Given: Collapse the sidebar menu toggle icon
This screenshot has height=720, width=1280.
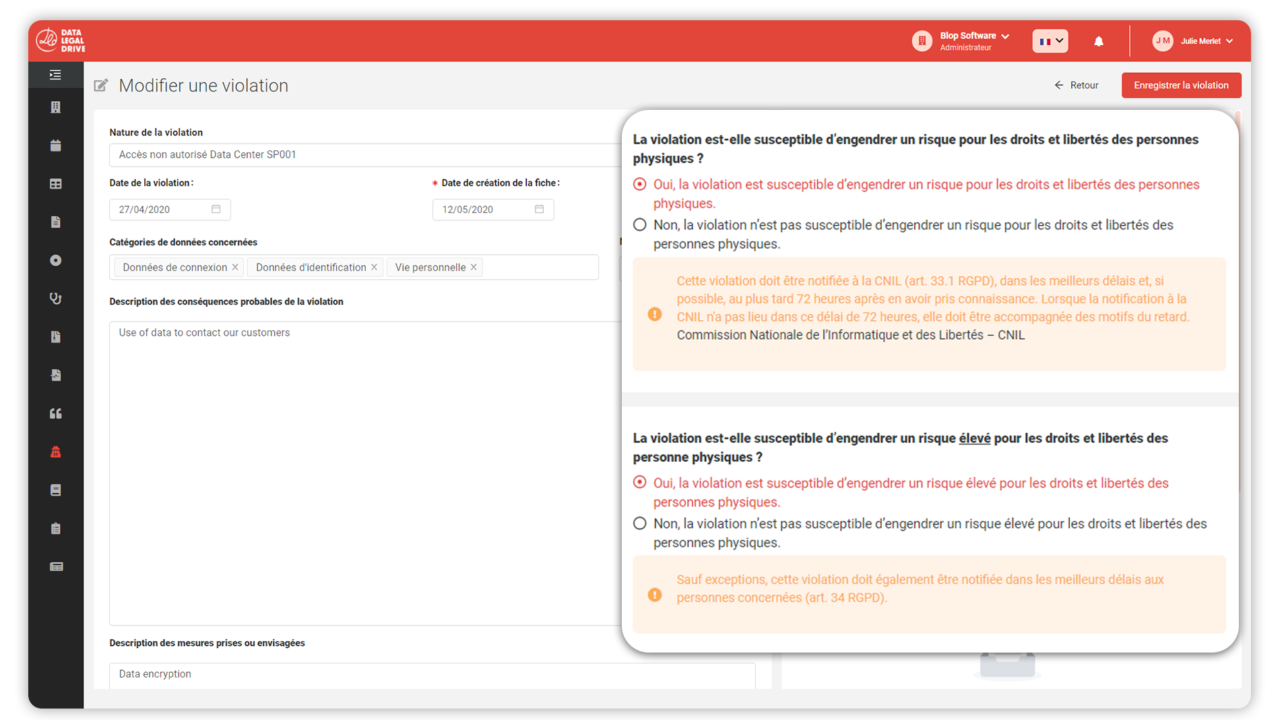Looking at the screenshot, I should [55, 75].
